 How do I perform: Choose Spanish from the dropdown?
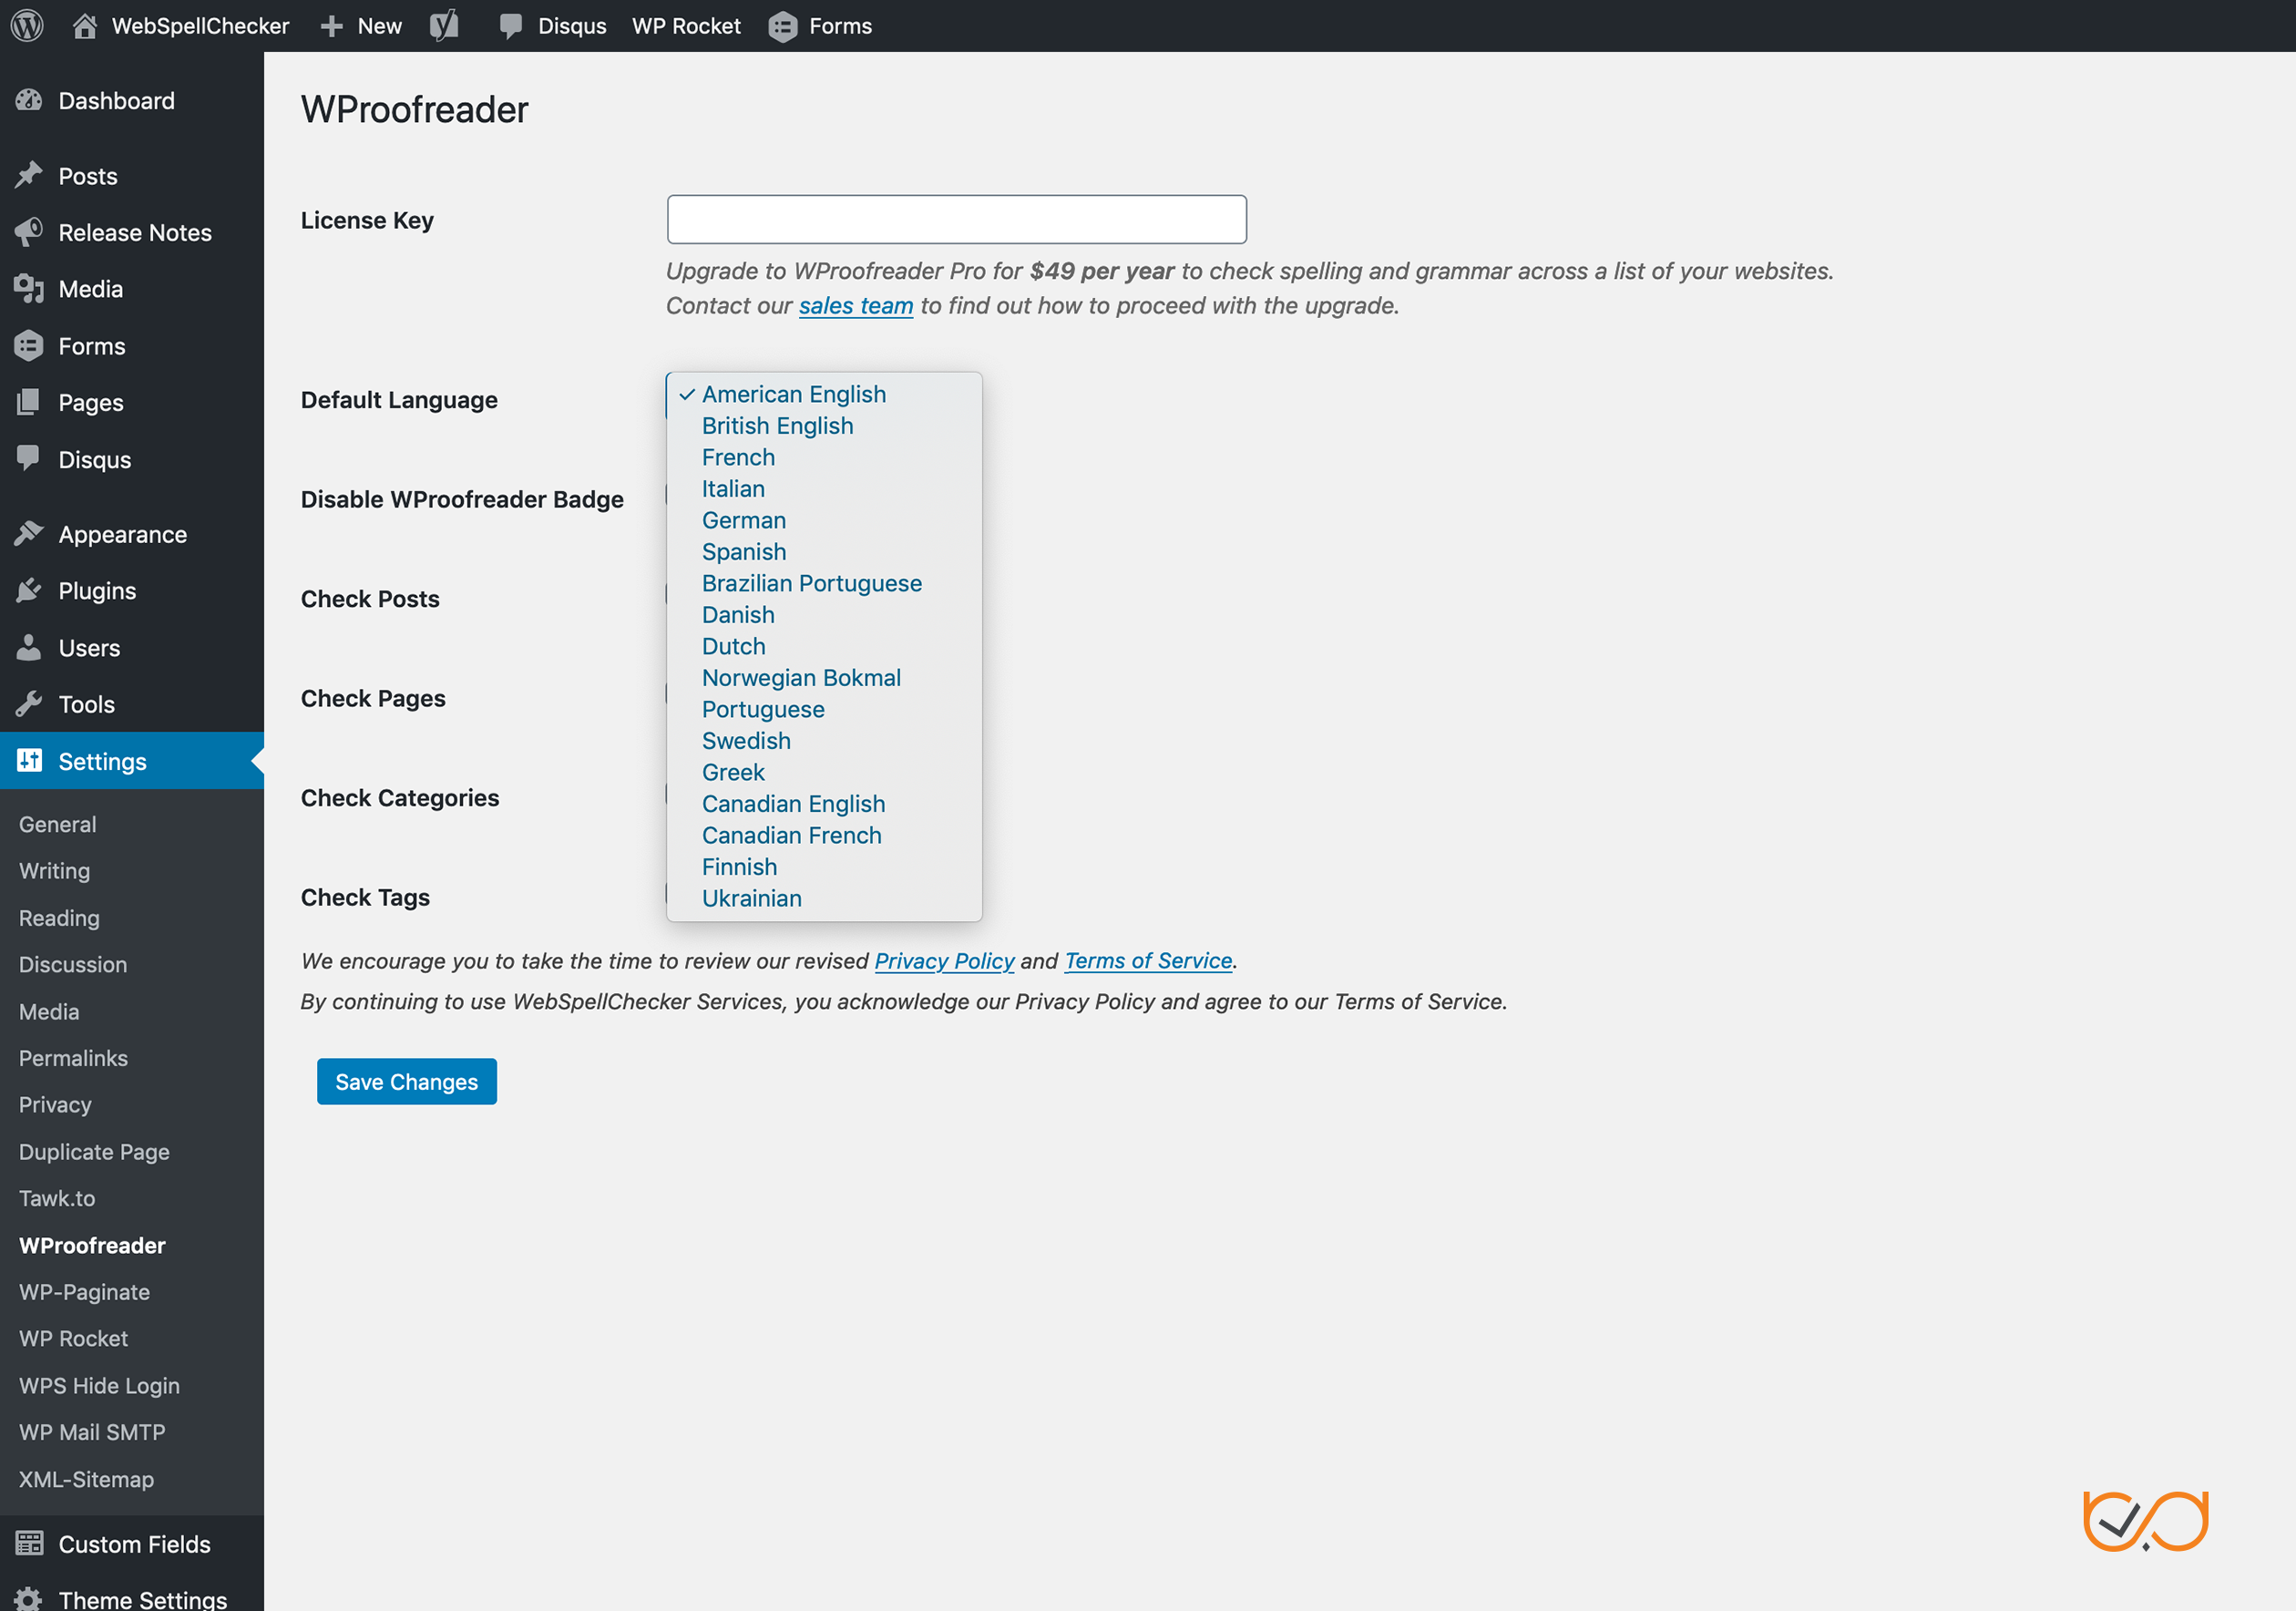[743, 551]
